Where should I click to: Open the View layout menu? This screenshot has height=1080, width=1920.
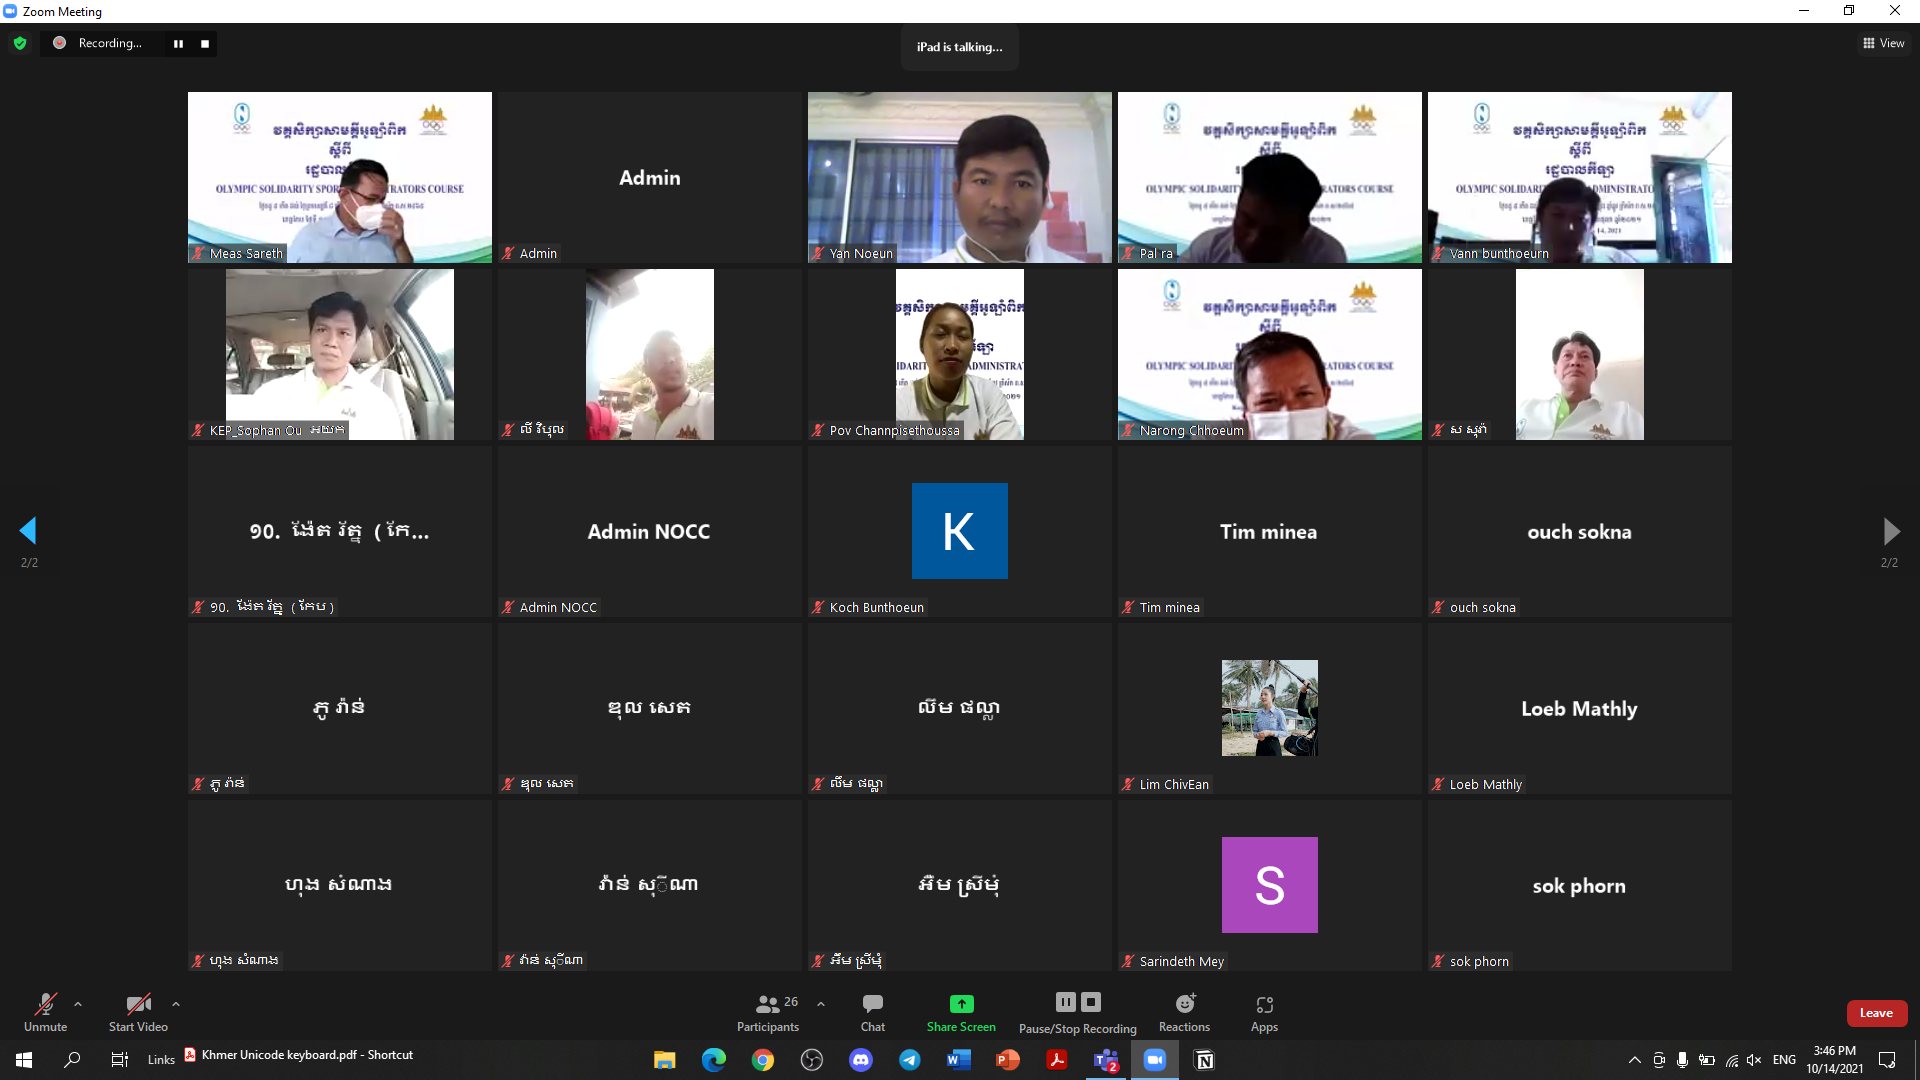[1883, 43]
